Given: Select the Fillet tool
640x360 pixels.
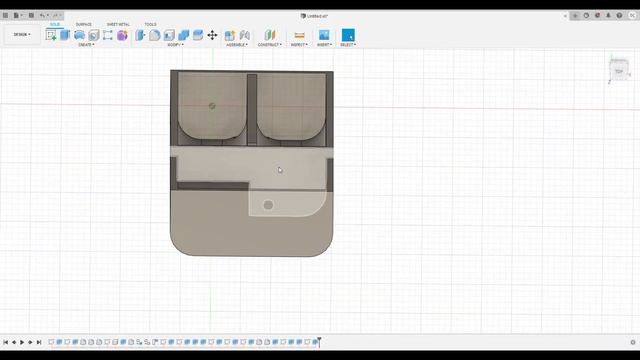Looking at the screenshot, I should pyautogui.click(x=155, y=35).
